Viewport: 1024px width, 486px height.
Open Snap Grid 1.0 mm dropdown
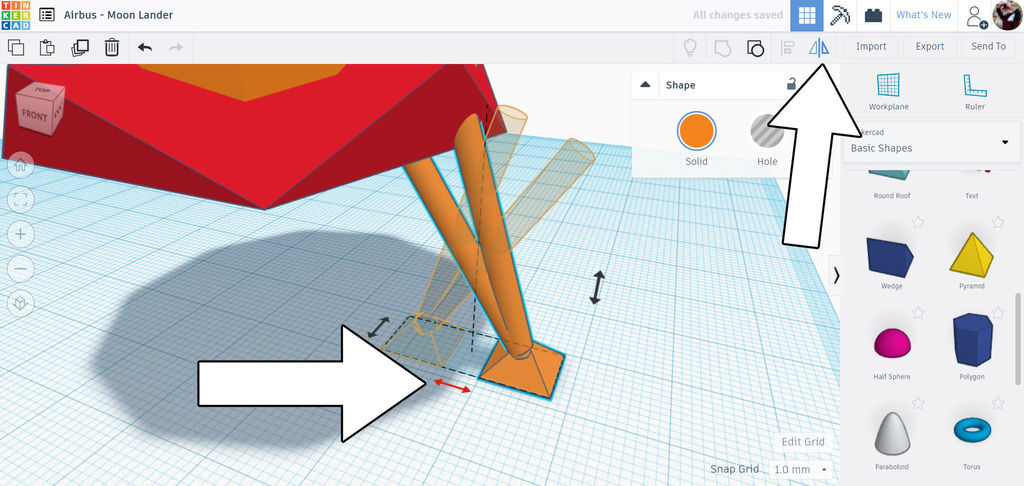click(x=800, y=469)
